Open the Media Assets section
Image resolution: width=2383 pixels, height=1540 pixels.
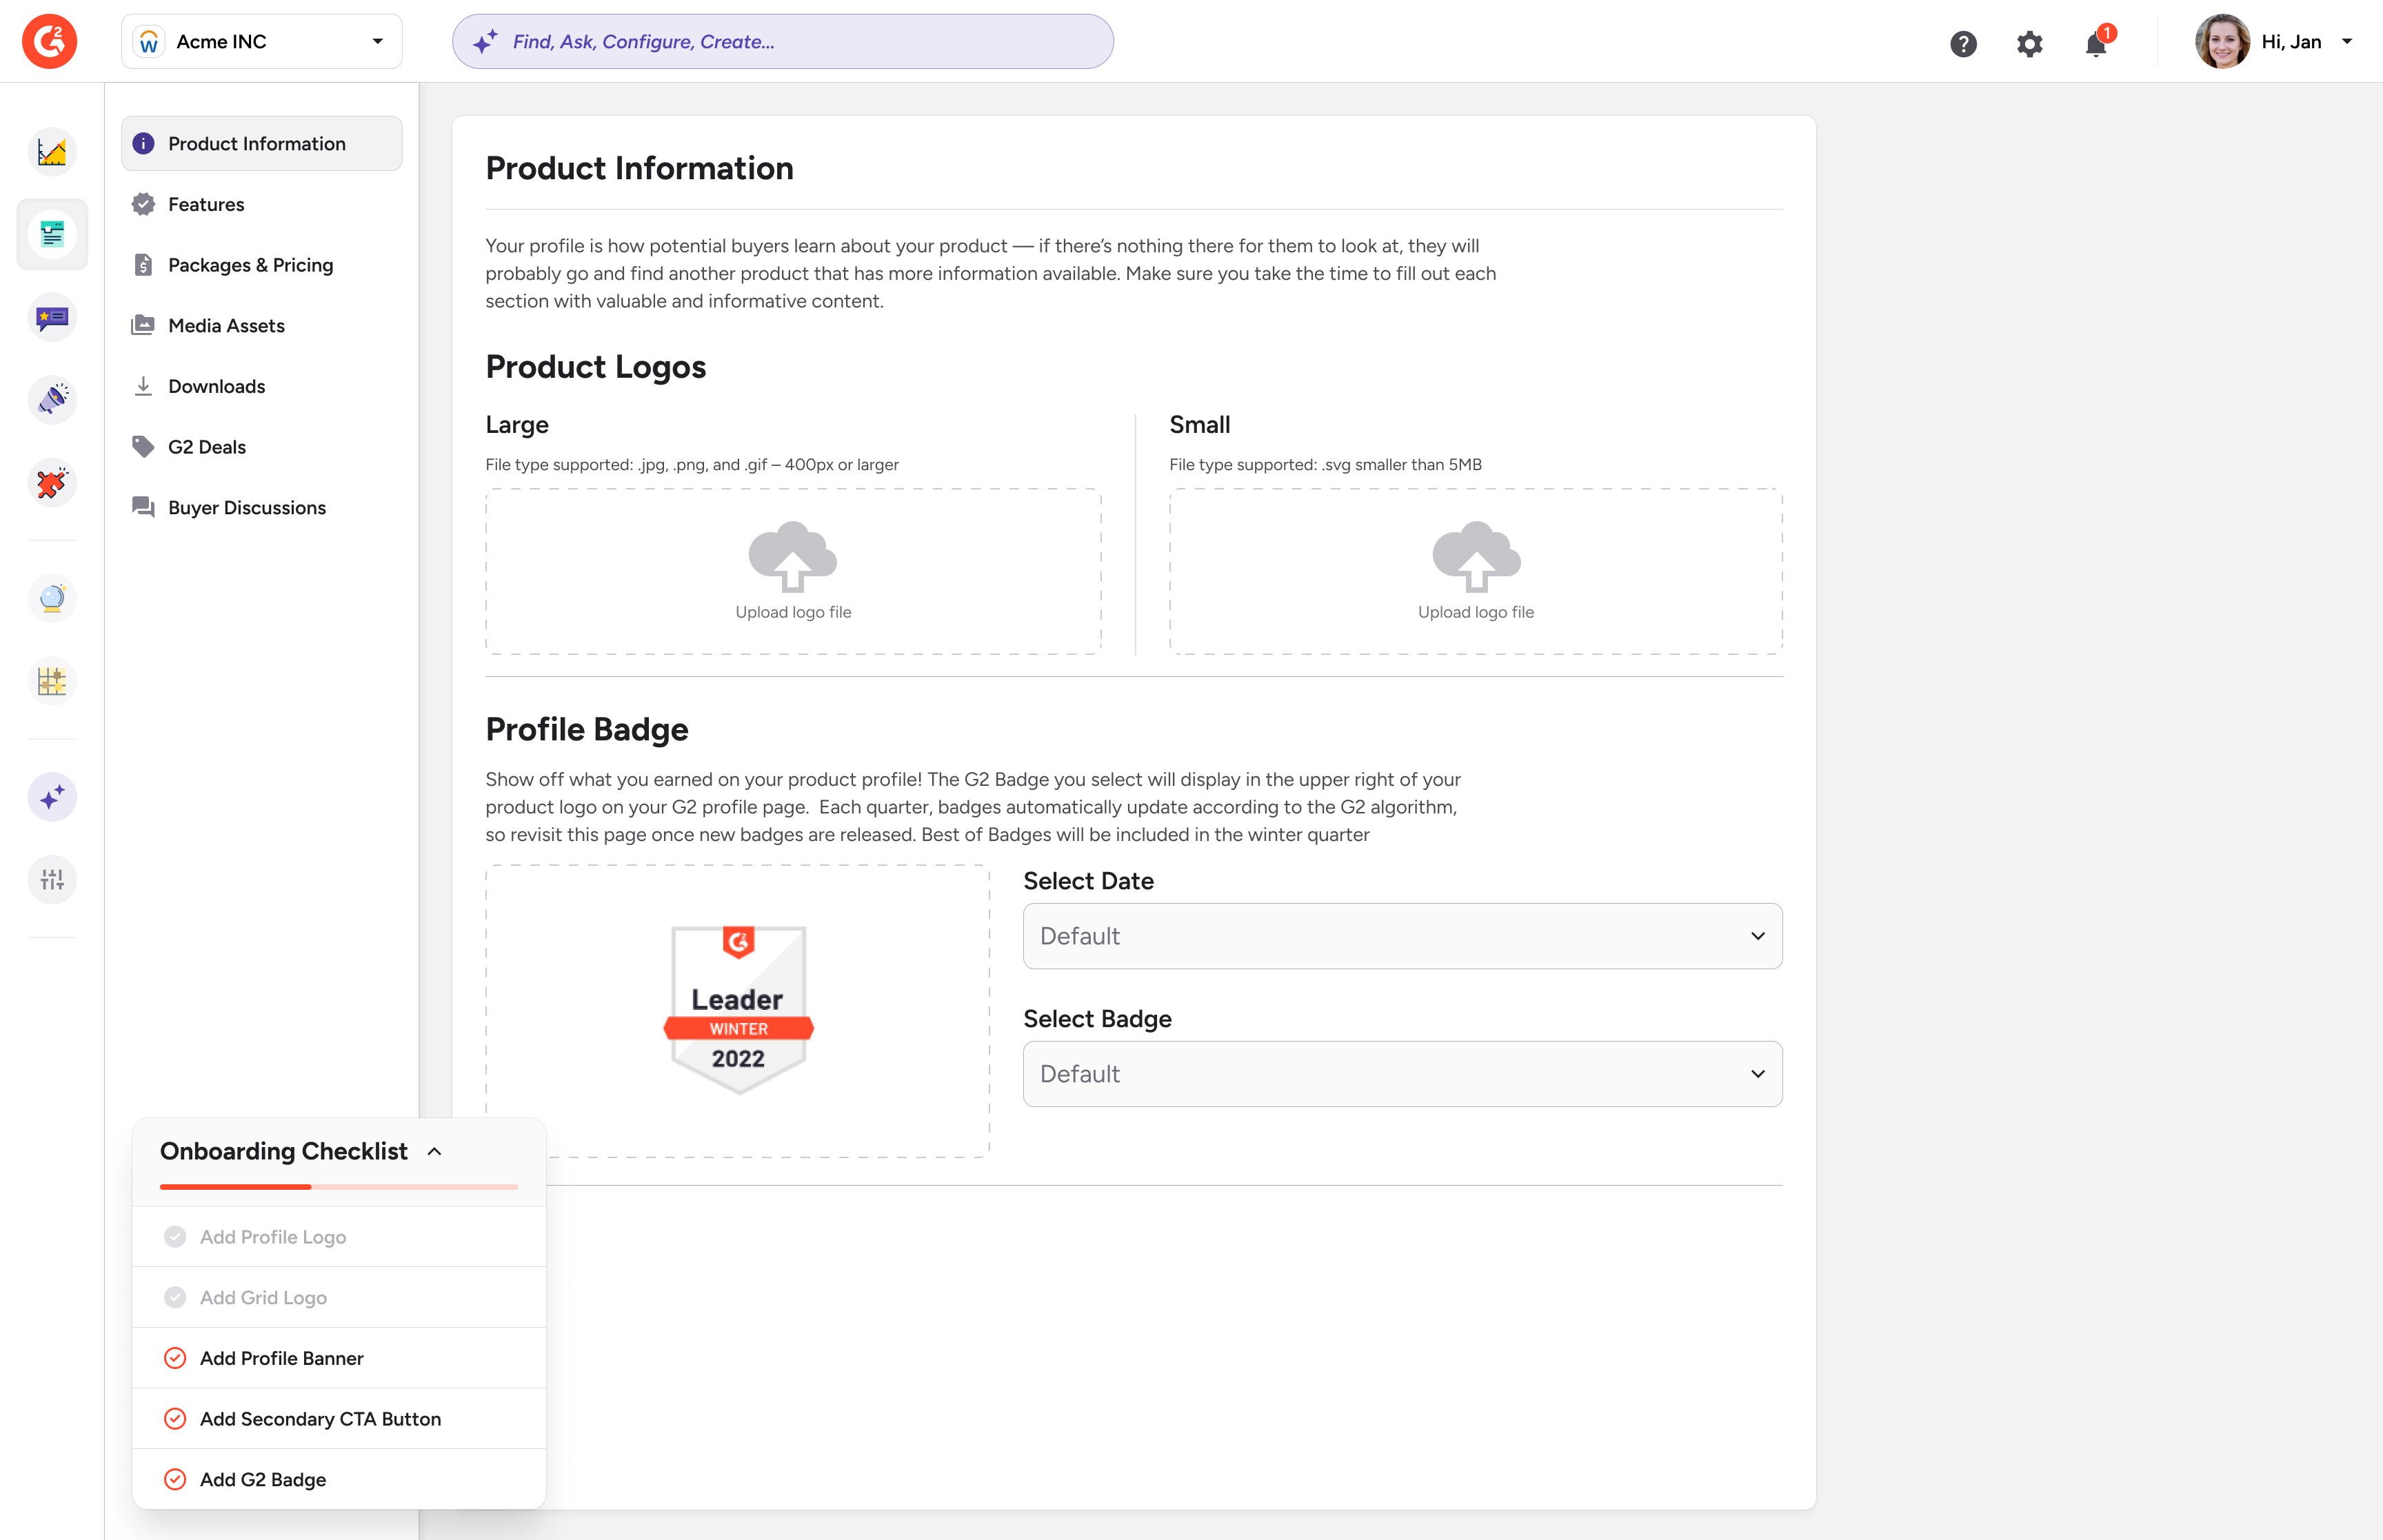(x=226, y=326)
